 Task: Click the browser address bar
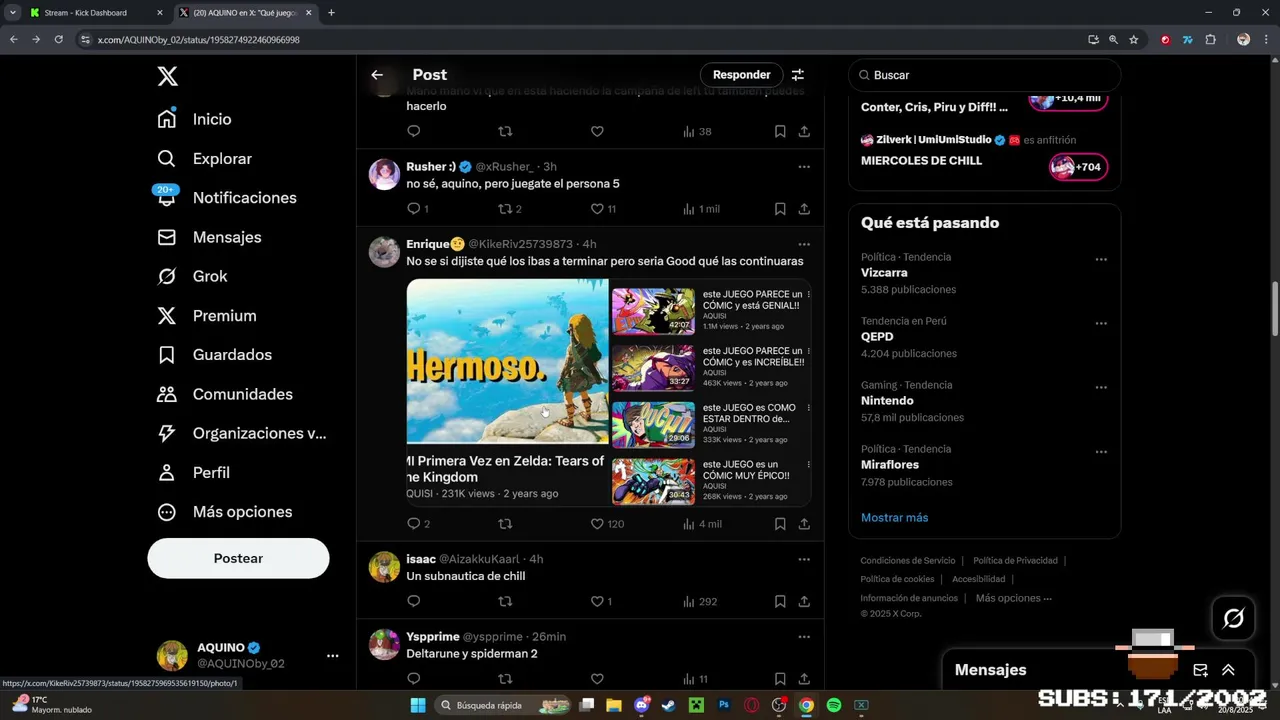point(580,40)
